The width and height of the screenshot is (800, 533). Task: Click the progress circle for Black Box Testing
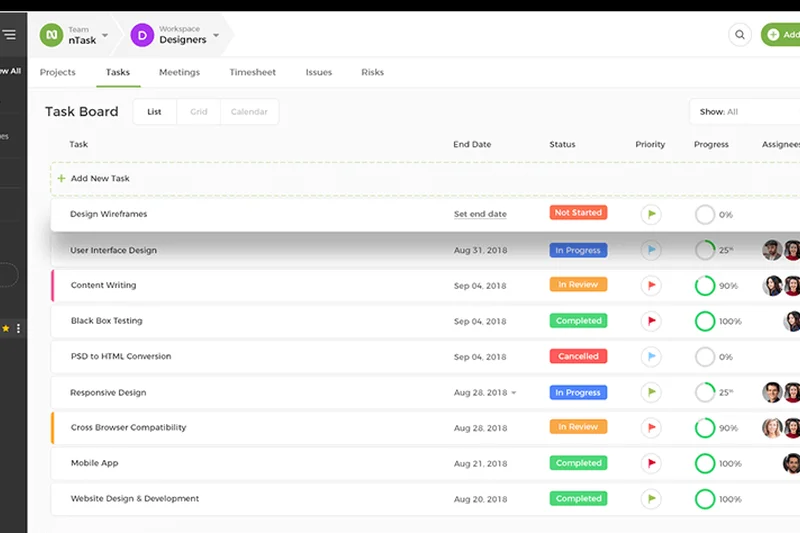coord(705,321)
